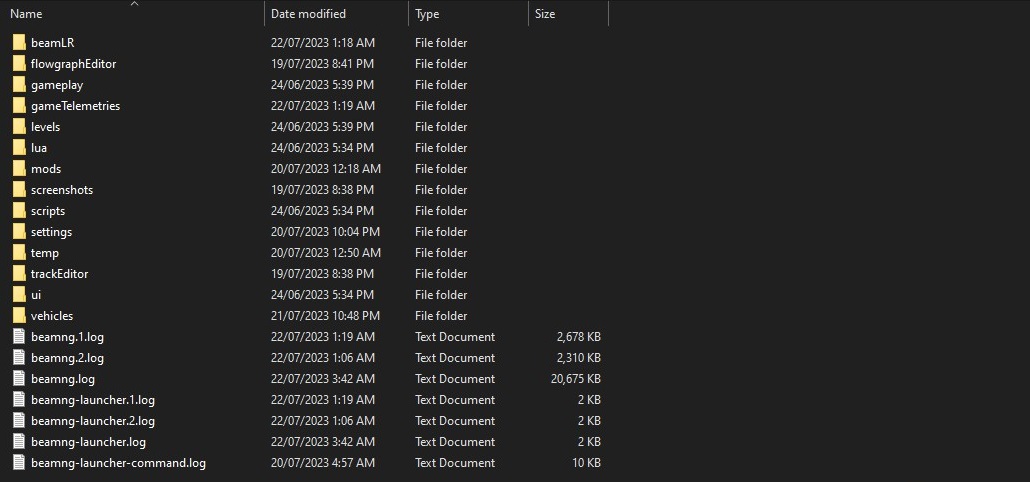Select the flowgraphEditor folder icon
Screen dimensions: 1030x482
[x=19, y=64]
